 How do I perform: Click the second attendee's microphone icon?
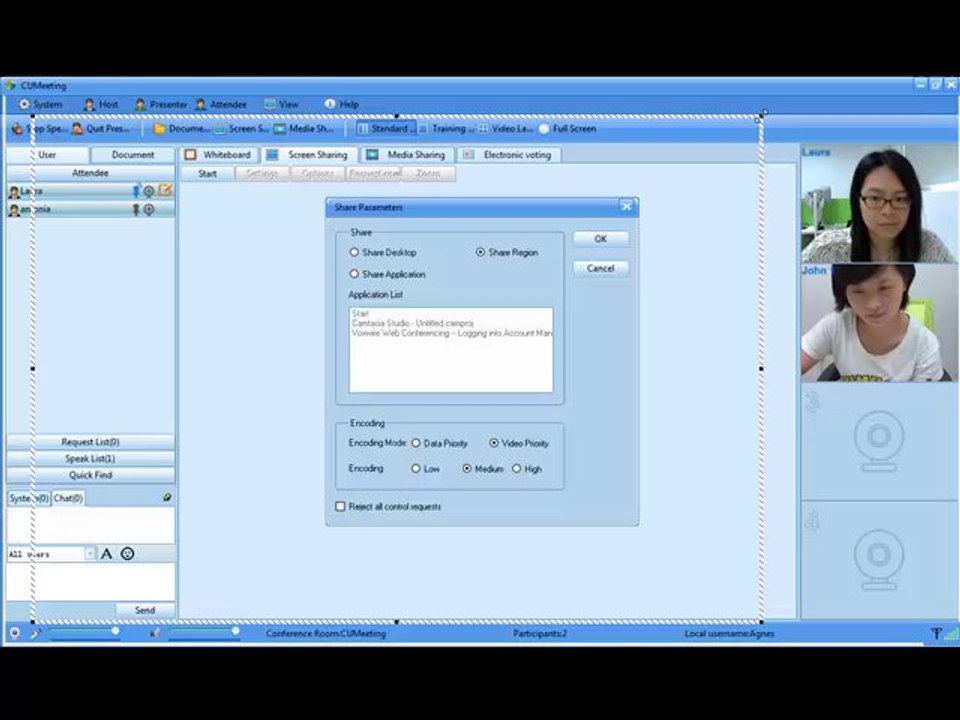[x=136, y=210]
